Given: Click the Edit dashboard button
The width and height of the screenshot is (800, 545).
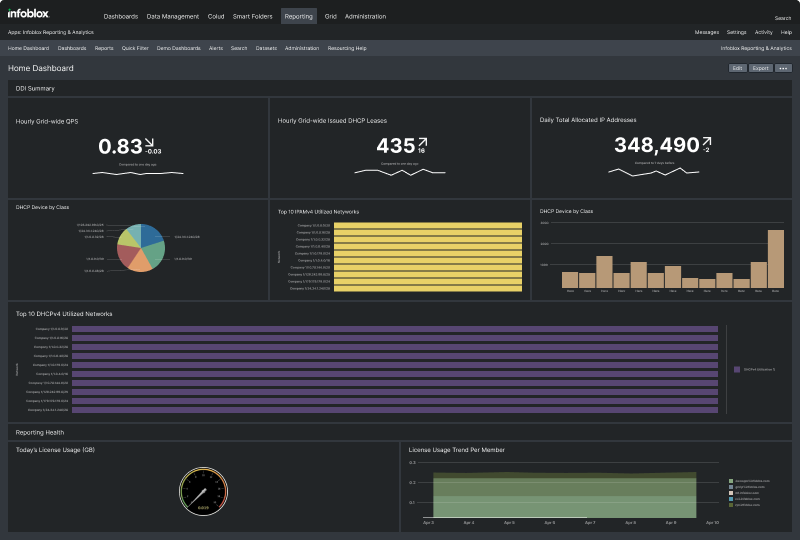Looking at the screenshot, I should point(737,68).
